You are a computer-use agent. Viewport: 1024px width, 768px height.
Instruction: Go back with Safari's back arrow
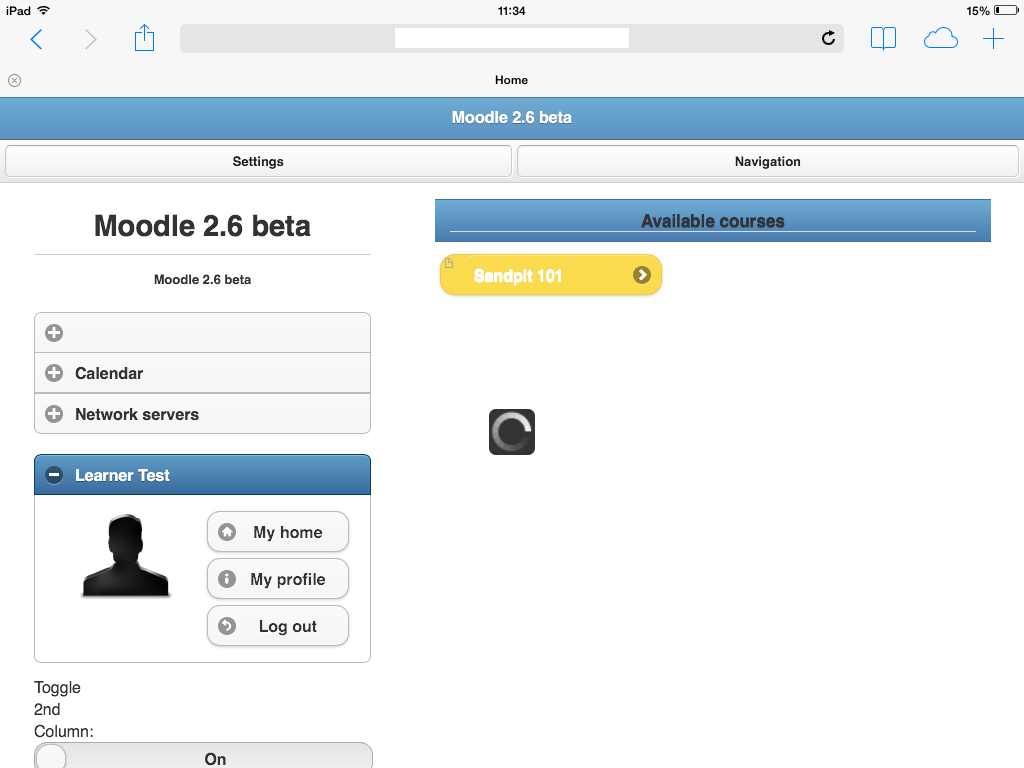(37, 39)
